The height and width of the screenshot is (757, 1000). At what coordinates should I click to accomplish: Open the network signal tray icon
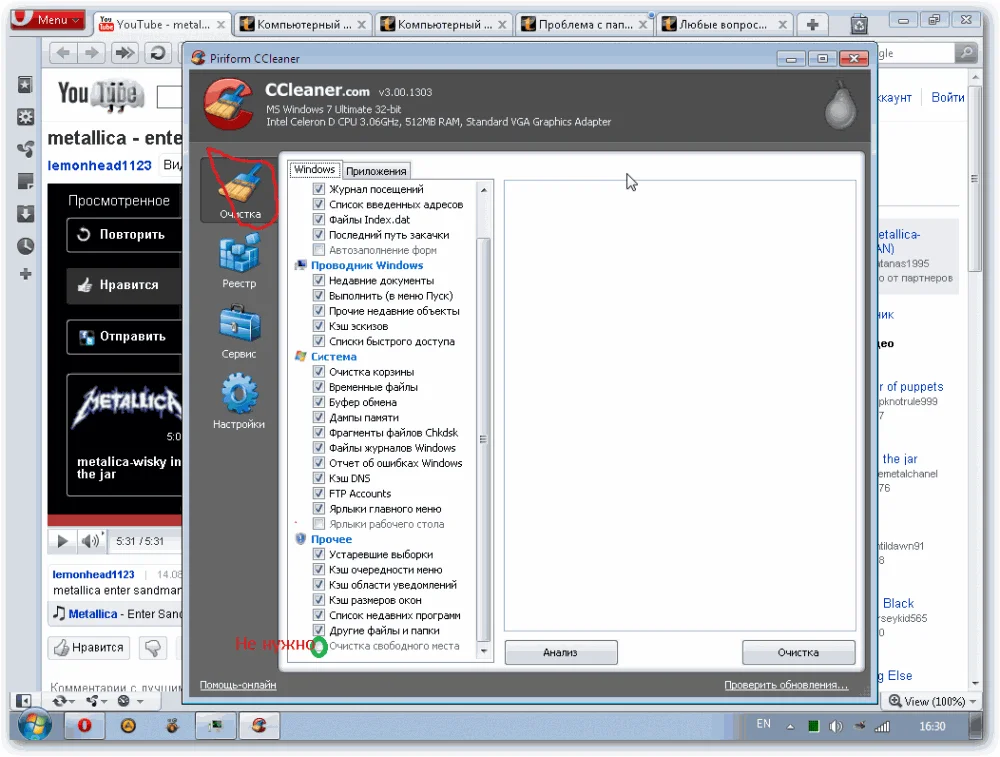(882, 726)
